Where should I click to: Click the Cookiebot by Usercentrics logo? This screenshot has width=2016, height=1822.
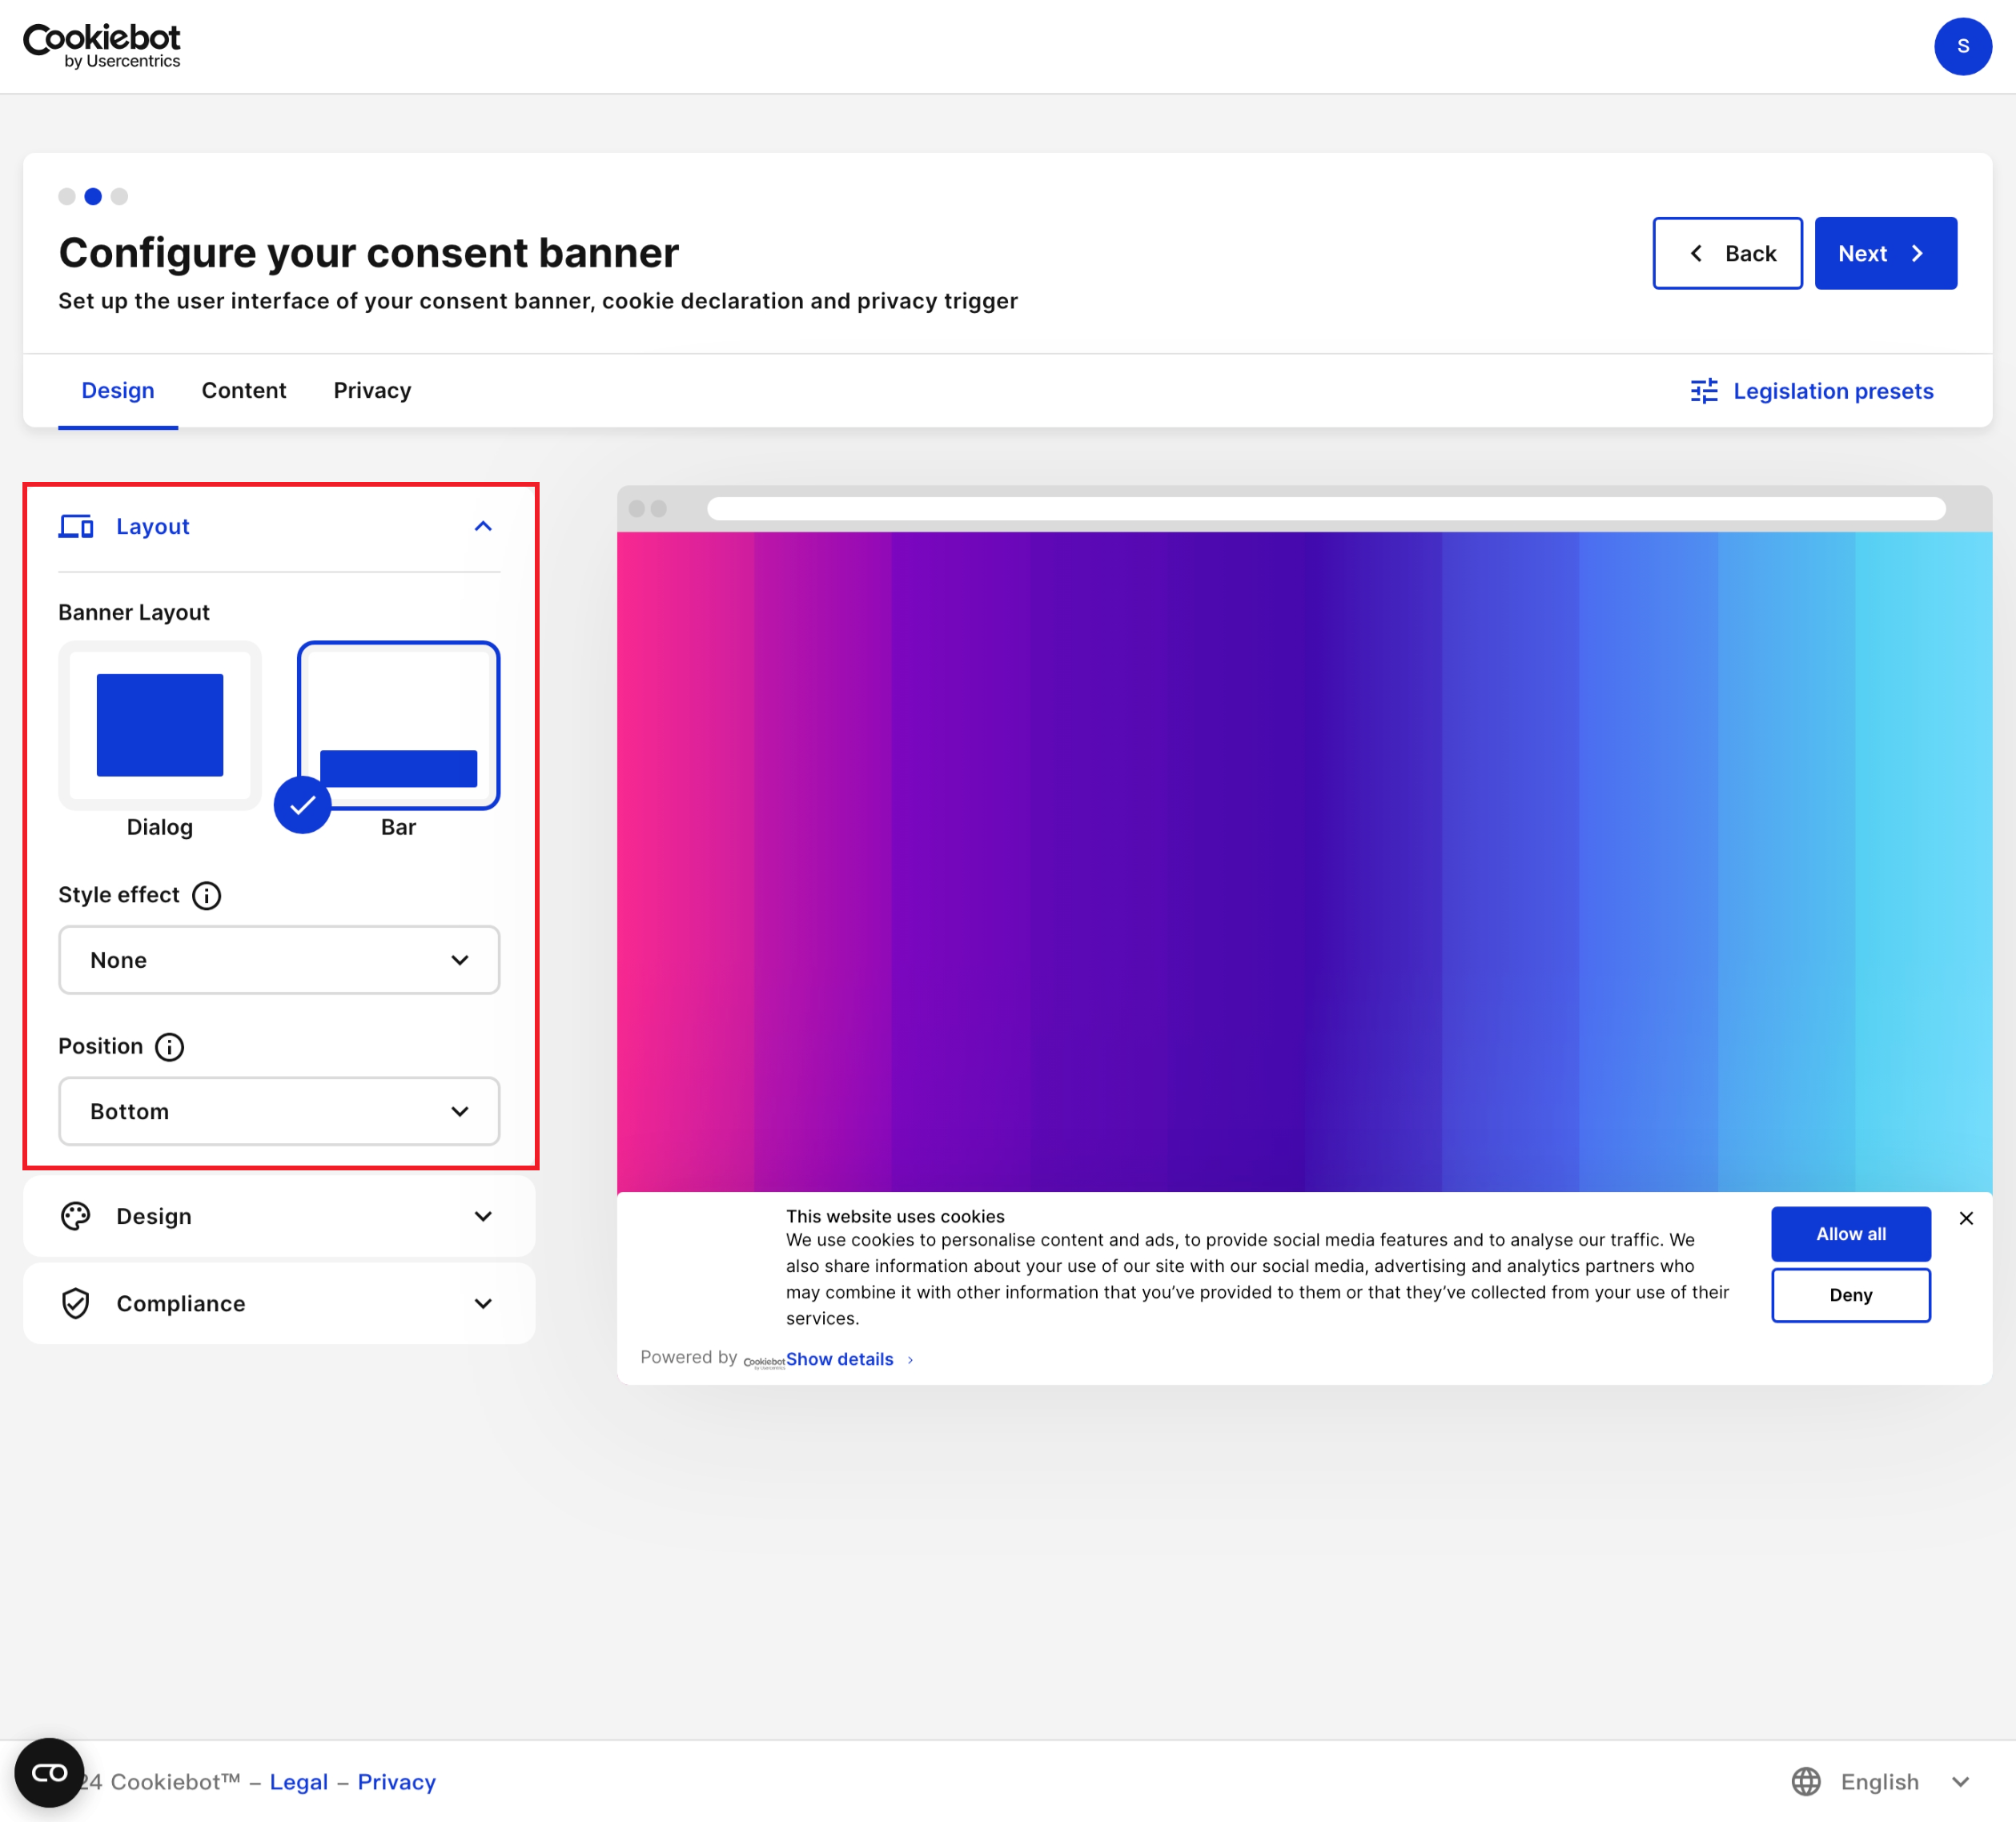point(102,46)
